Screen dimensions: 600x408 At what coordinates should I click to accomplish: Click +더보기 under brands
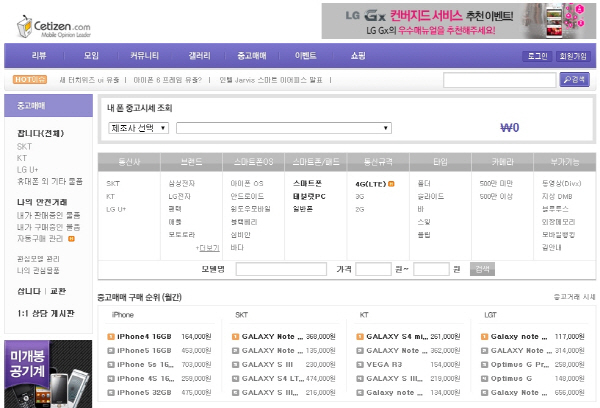click(207, 248)
